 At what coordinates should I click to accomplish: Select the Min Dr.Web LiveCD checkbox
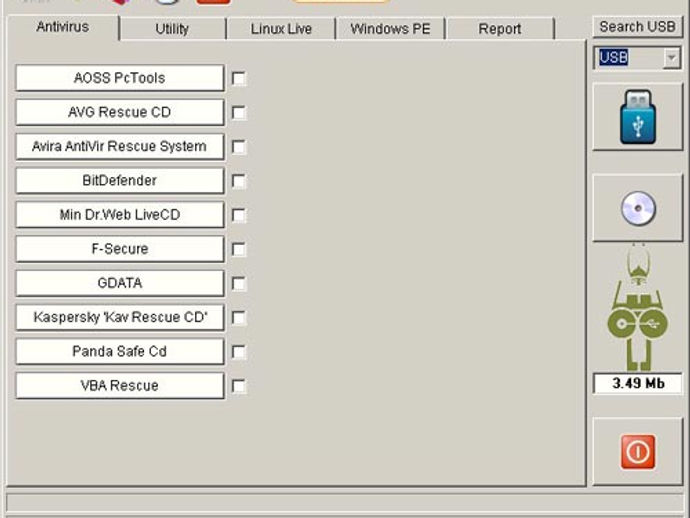tap(239, 215)
